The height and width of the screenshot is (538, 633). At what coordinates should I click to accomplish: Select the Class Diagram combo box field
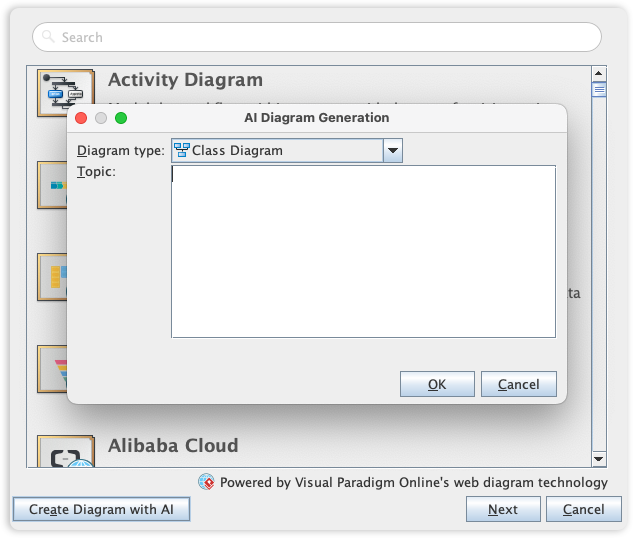(278, 150)
